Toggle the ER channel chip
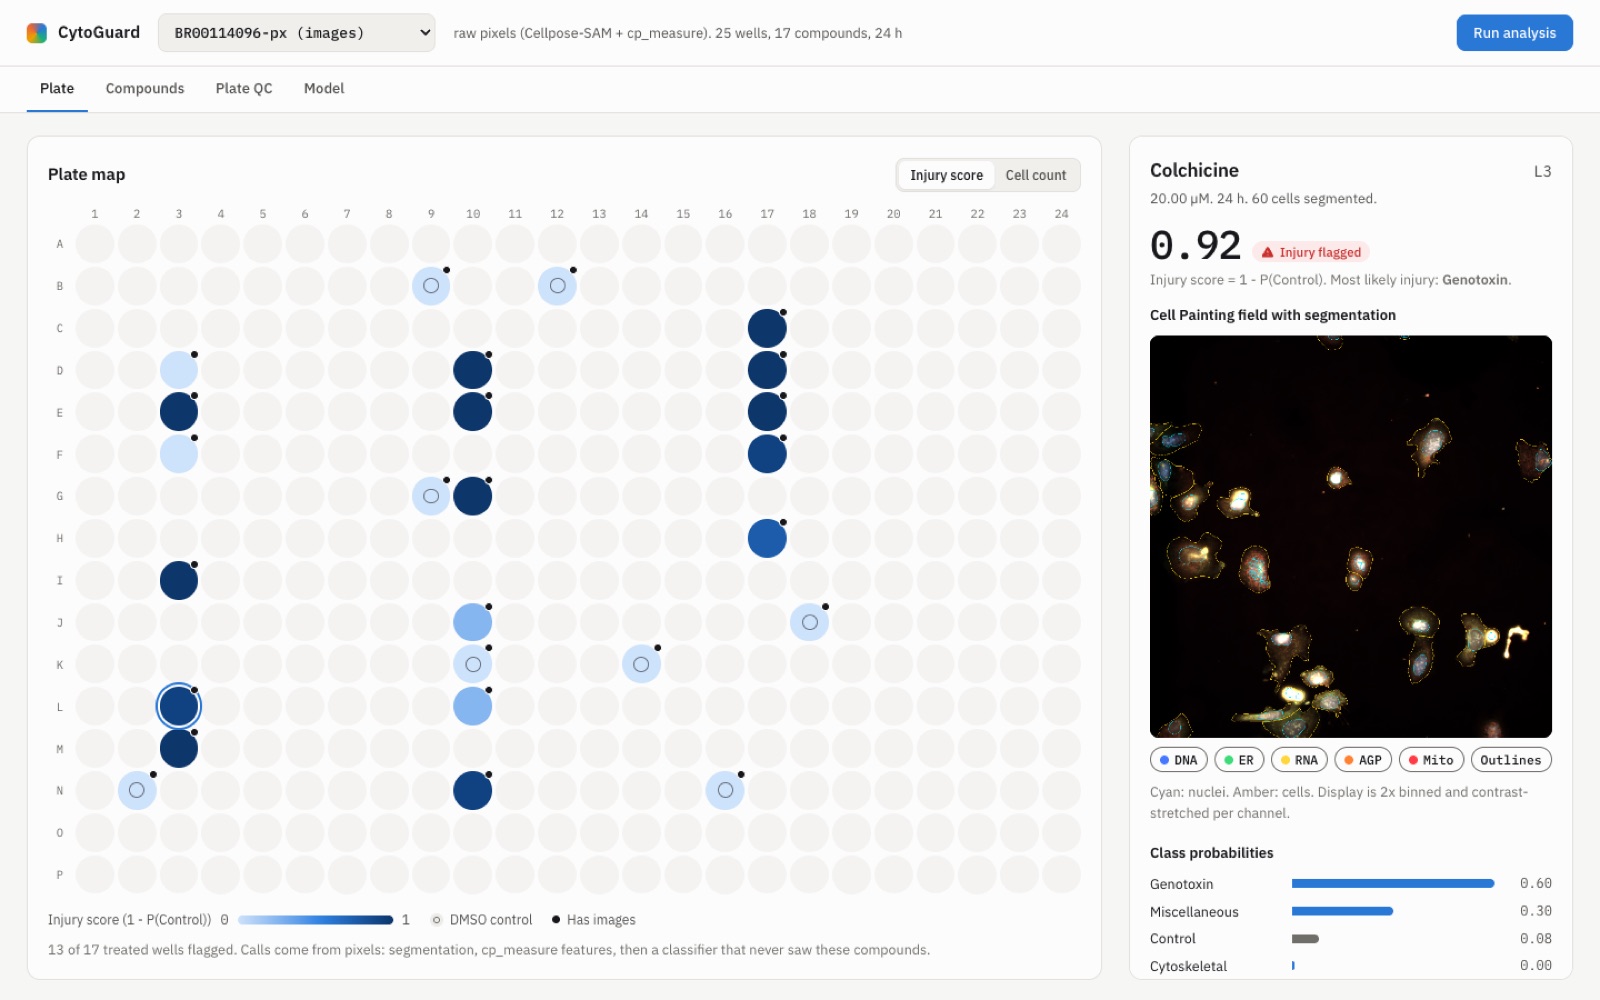1600x1000 pixels. pyautogui.click(x=1239, y=760)
